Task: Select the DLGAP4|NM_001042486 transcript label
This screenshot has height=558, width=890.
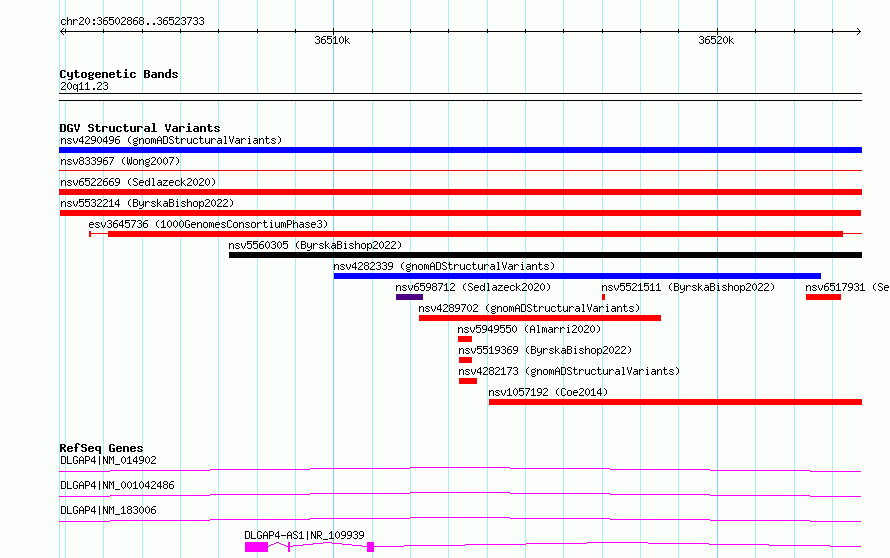Action: coord(117,485)
